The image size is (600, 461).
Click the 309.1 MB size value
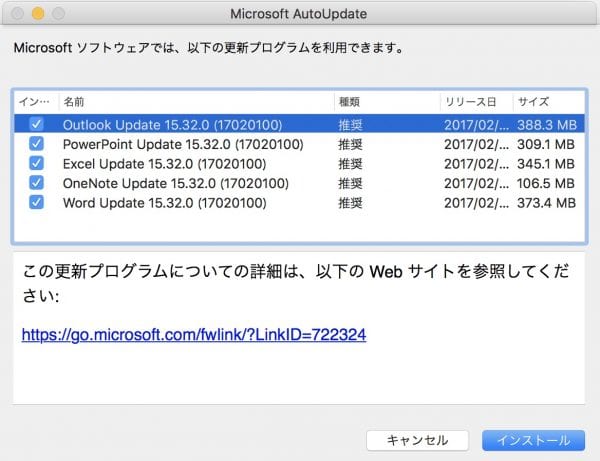point(546,145)
